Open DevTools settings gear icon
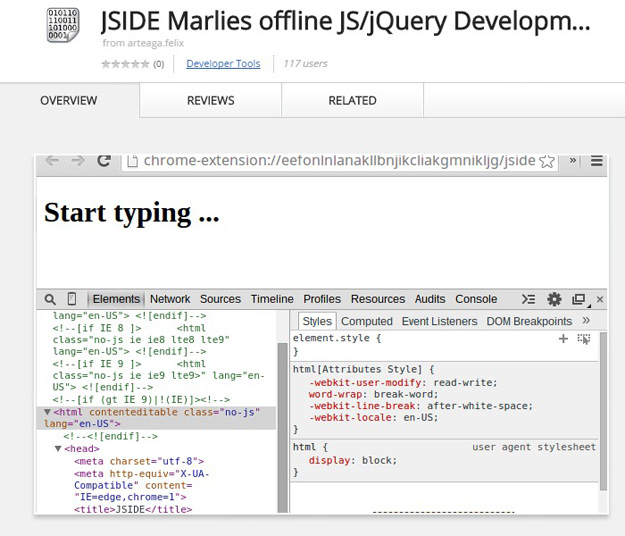 [554, 299]
